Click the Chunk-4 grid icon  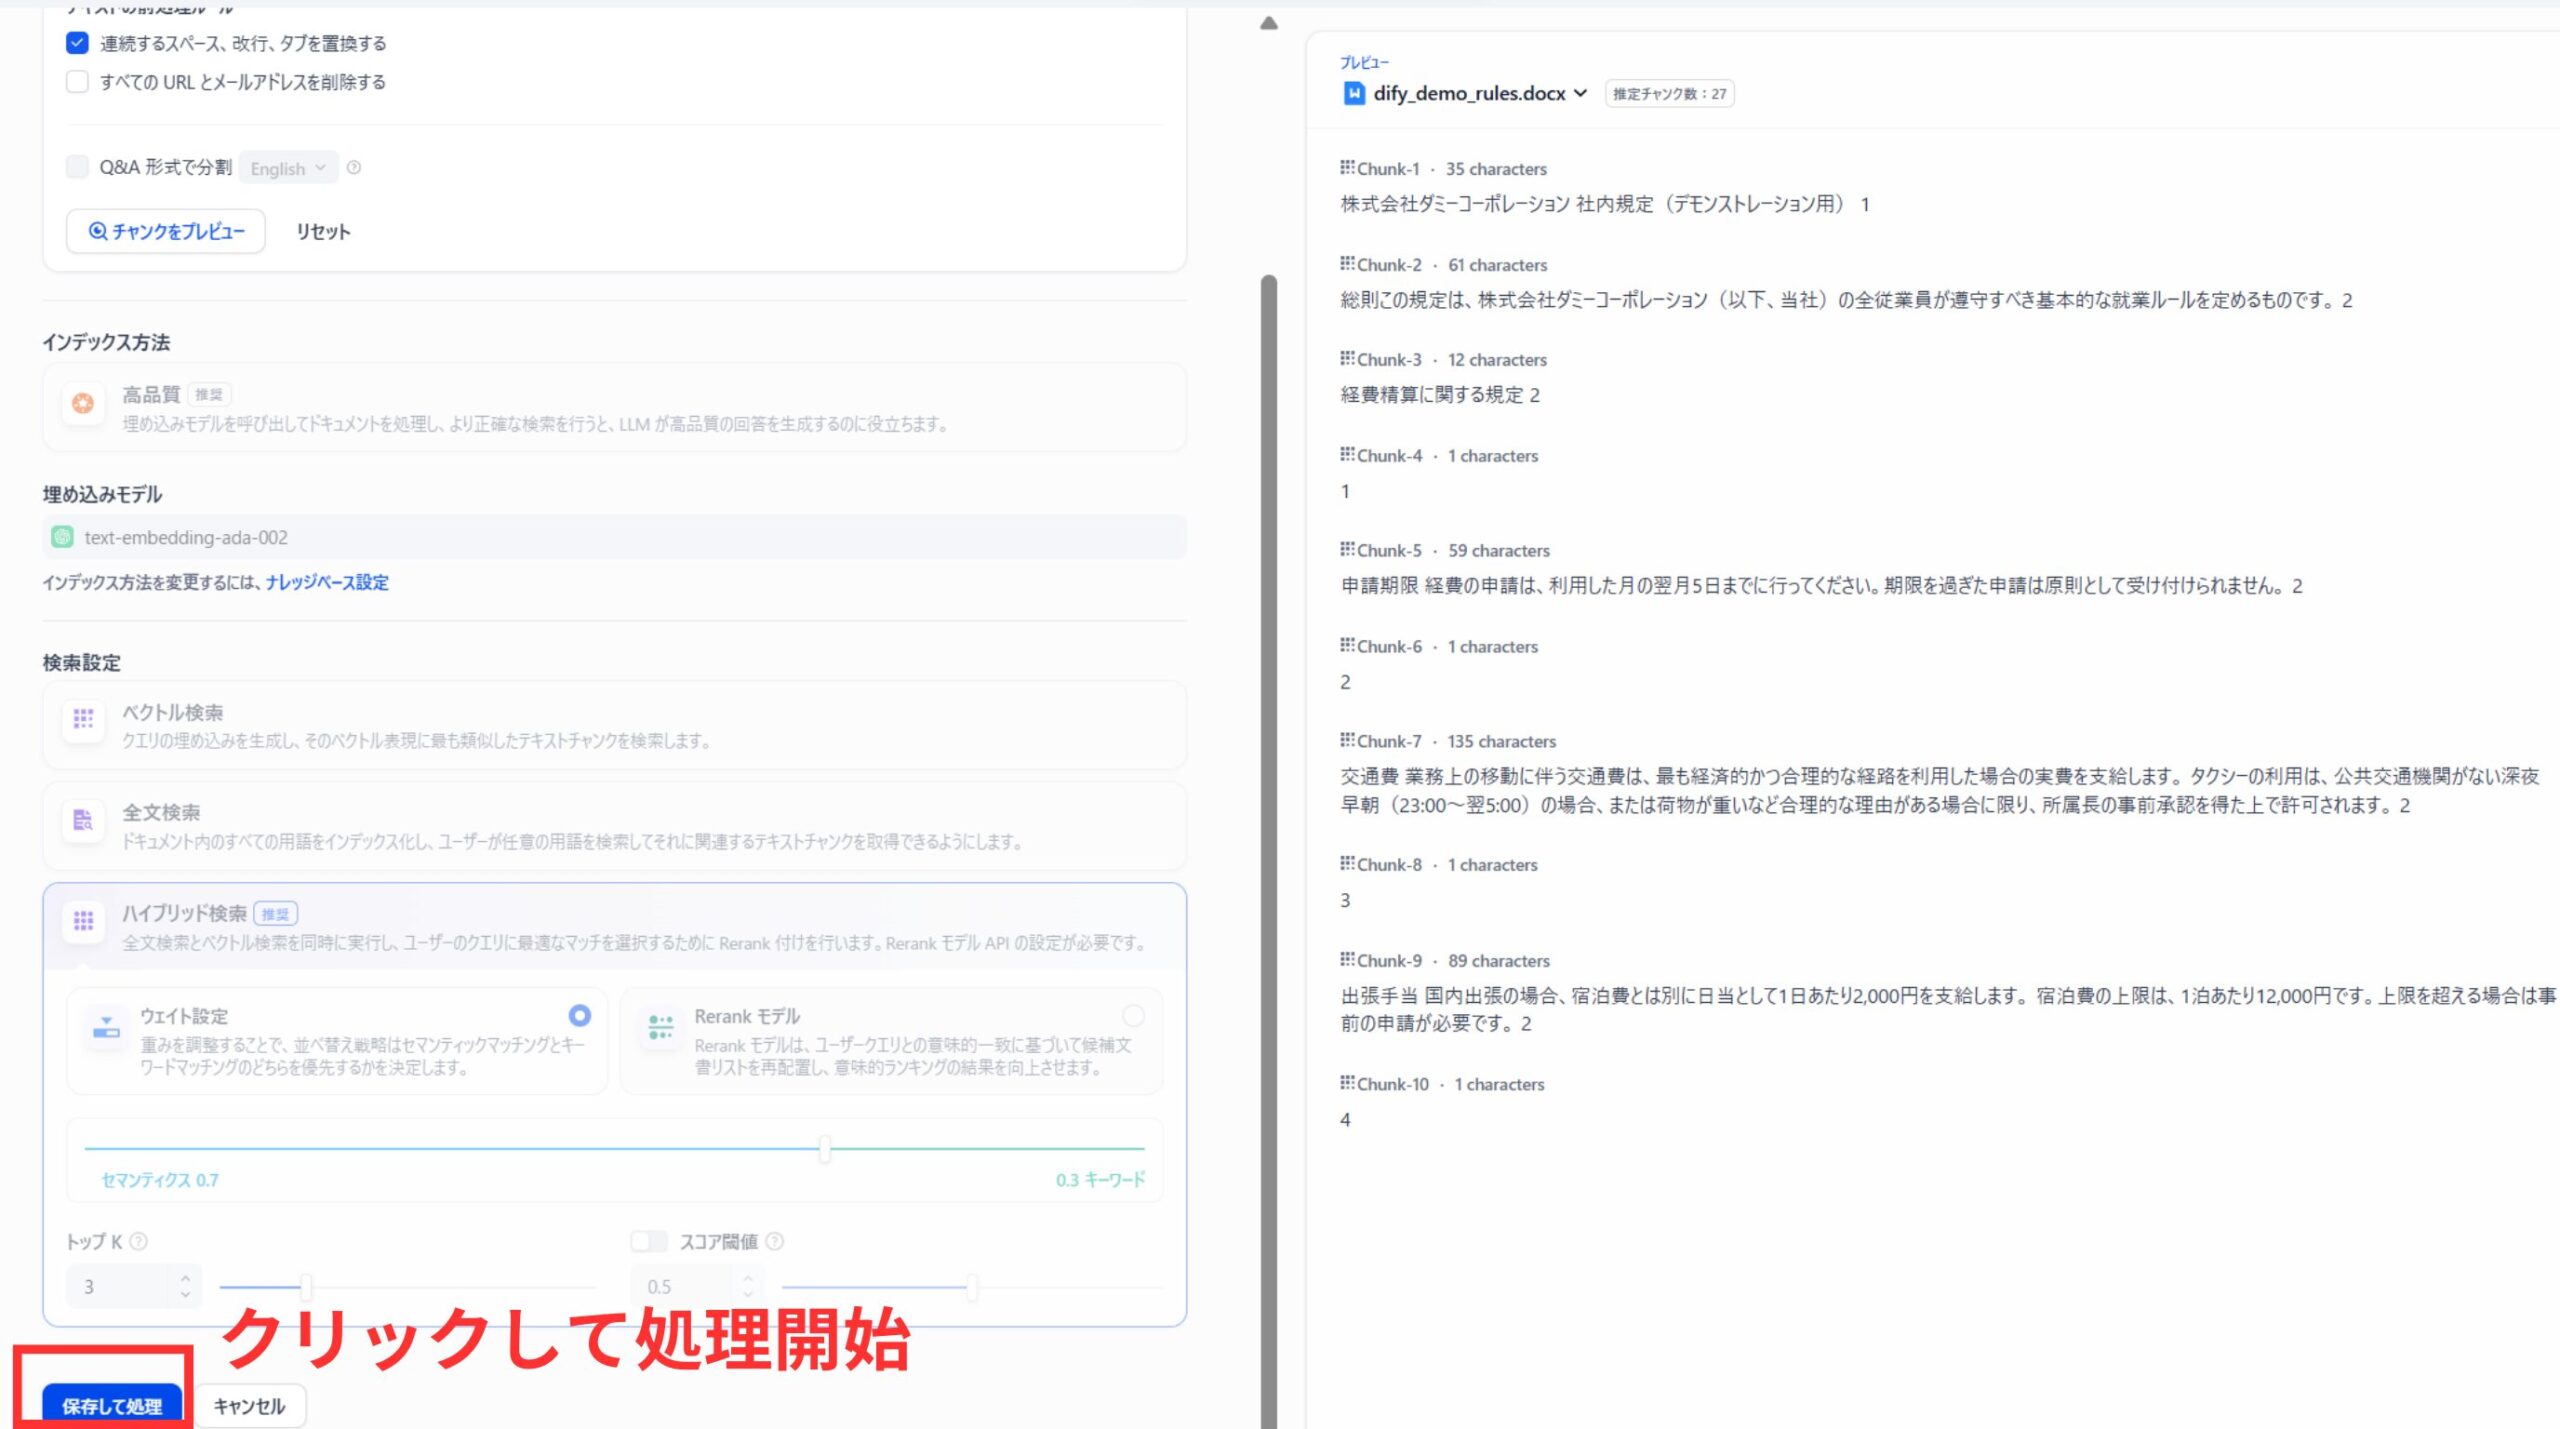click(1347, 454)
